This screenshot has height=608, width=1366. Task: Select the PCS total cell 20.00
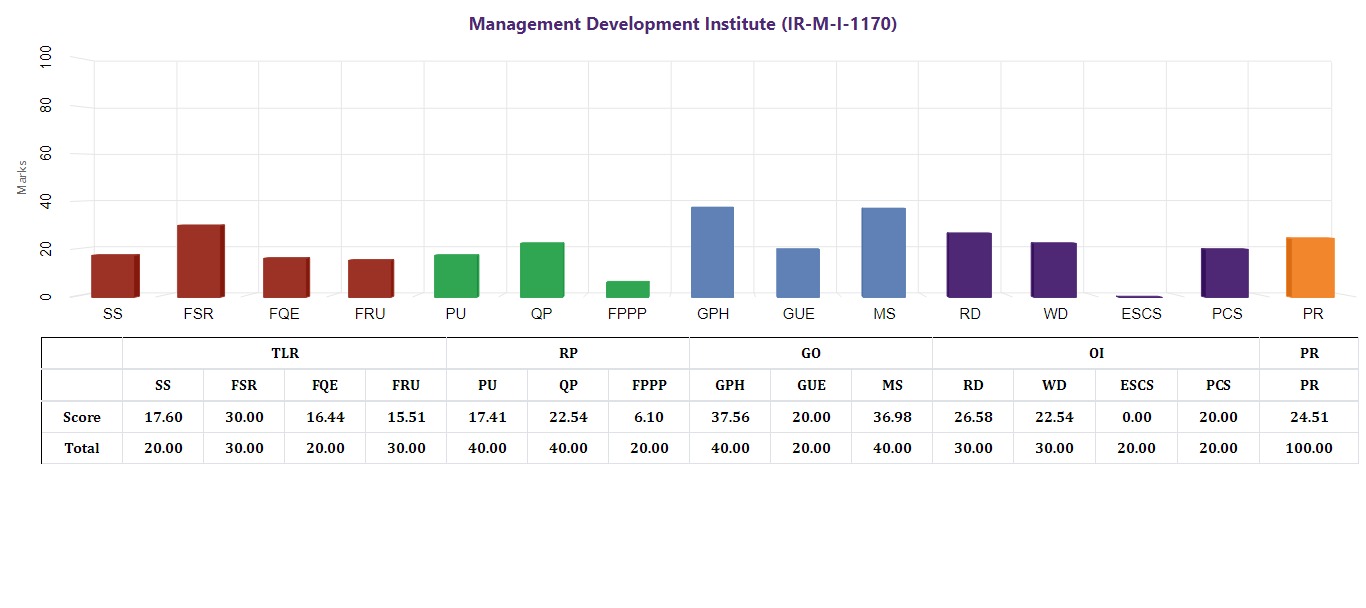1218,448
